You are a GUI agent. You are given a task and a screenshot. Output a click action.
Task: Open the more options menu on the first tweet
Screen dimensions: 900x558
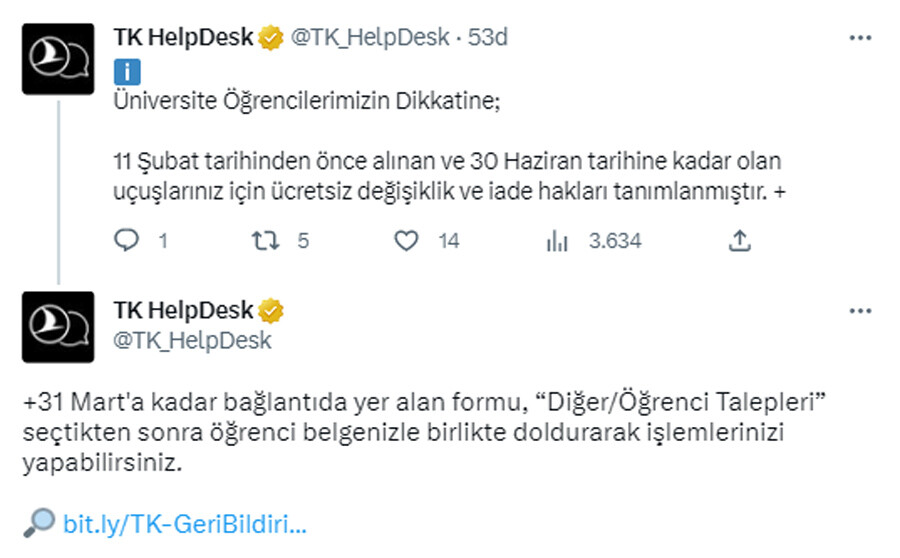coord(860,38)
